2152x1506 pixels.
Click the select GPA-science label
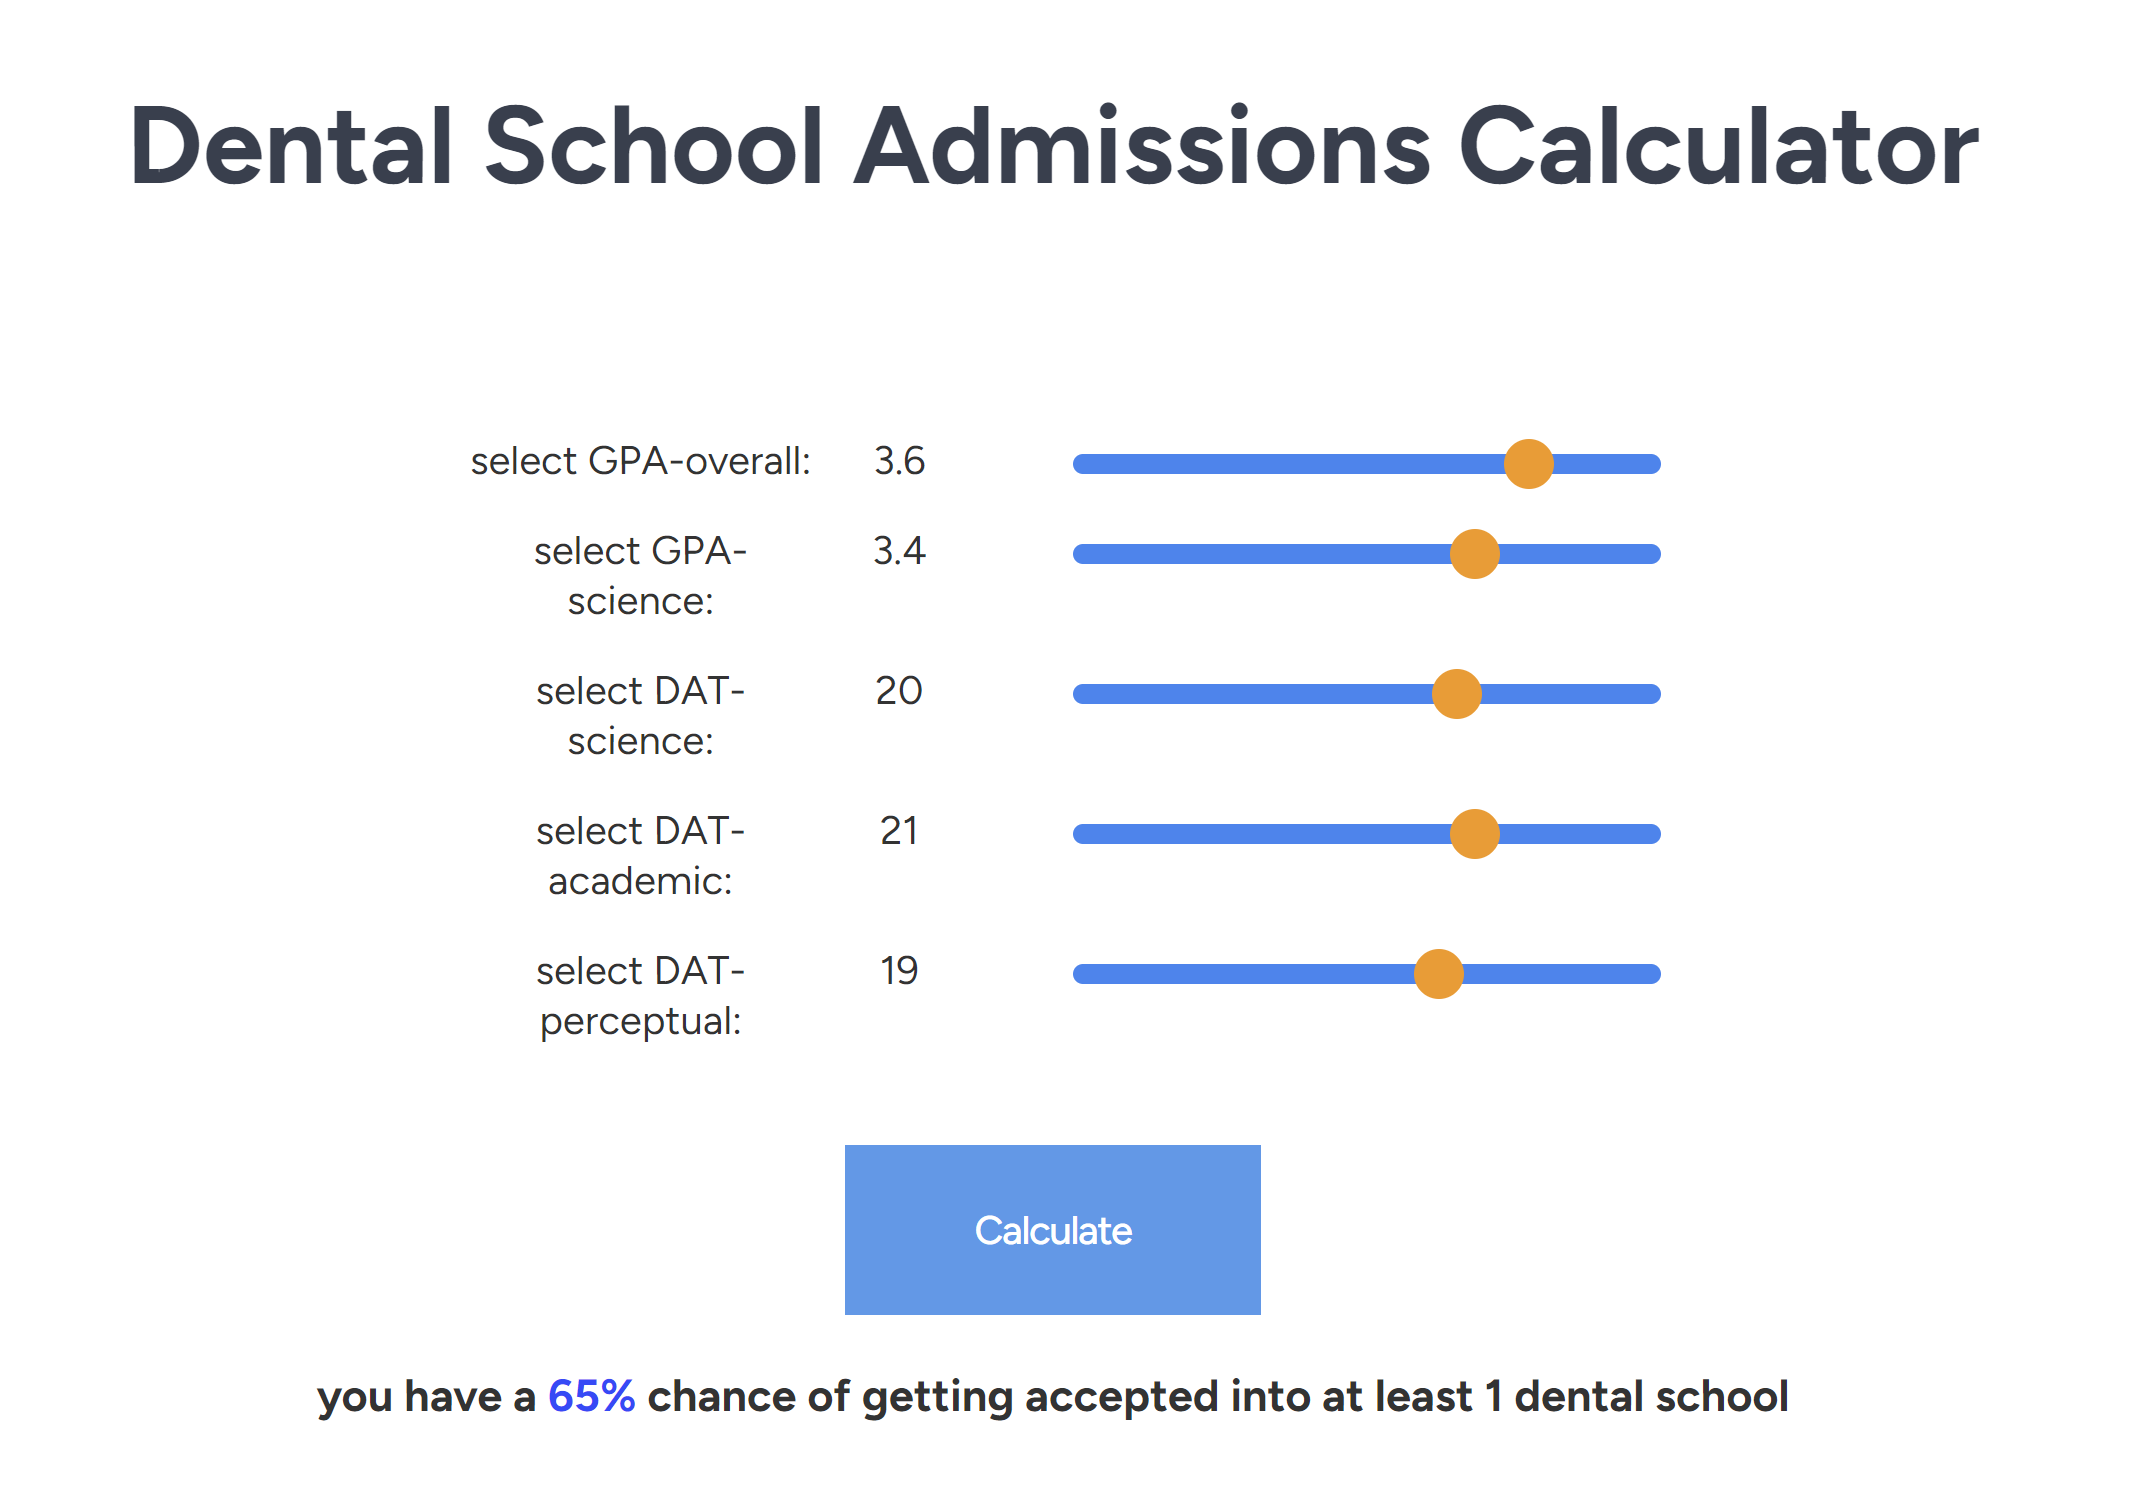click(x=640, y=575)
